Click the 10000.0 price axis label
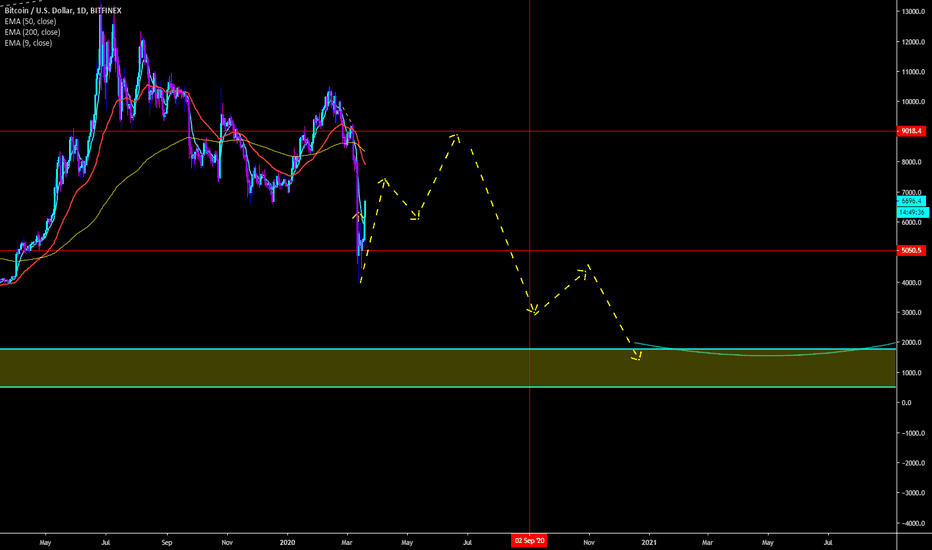932x550 pixels. click(913, 102)
